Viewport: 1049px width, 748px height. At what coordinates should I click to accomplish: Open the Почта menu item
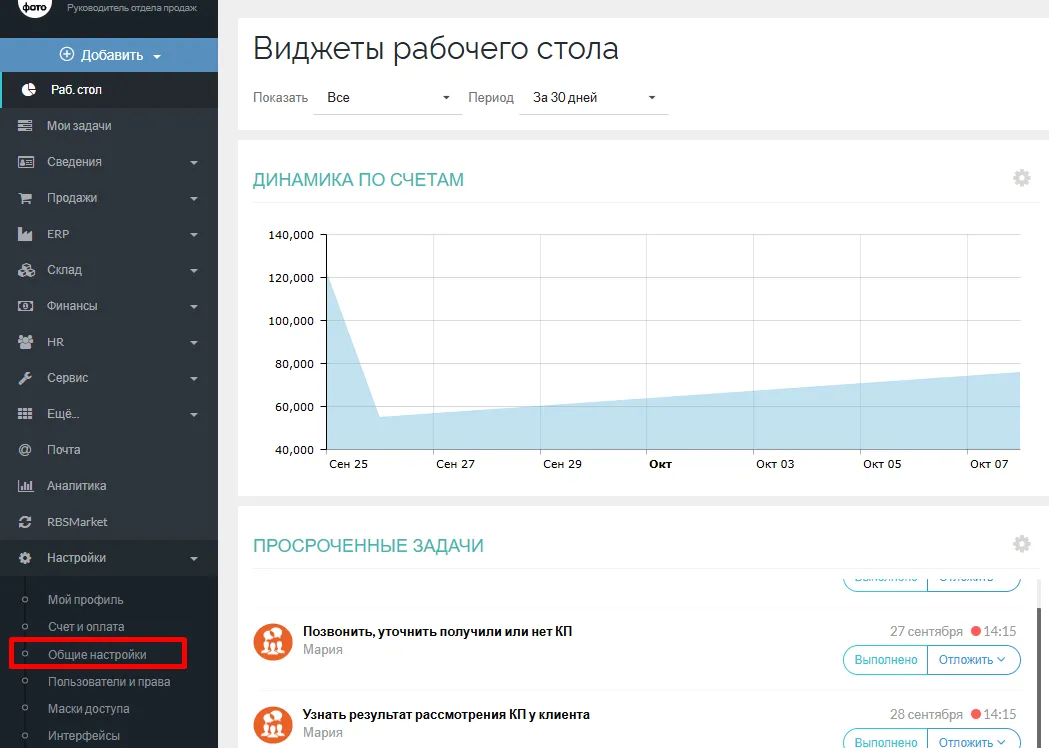coord(64,450)
